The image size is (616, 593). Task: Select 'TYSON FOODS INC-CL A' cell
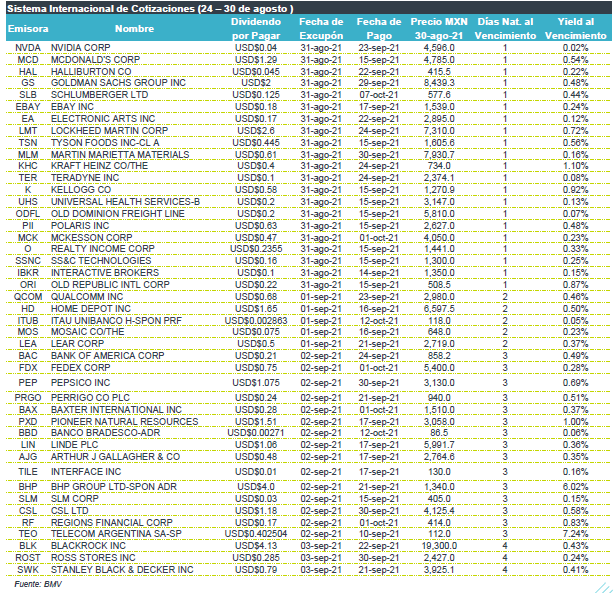(105, 143)
